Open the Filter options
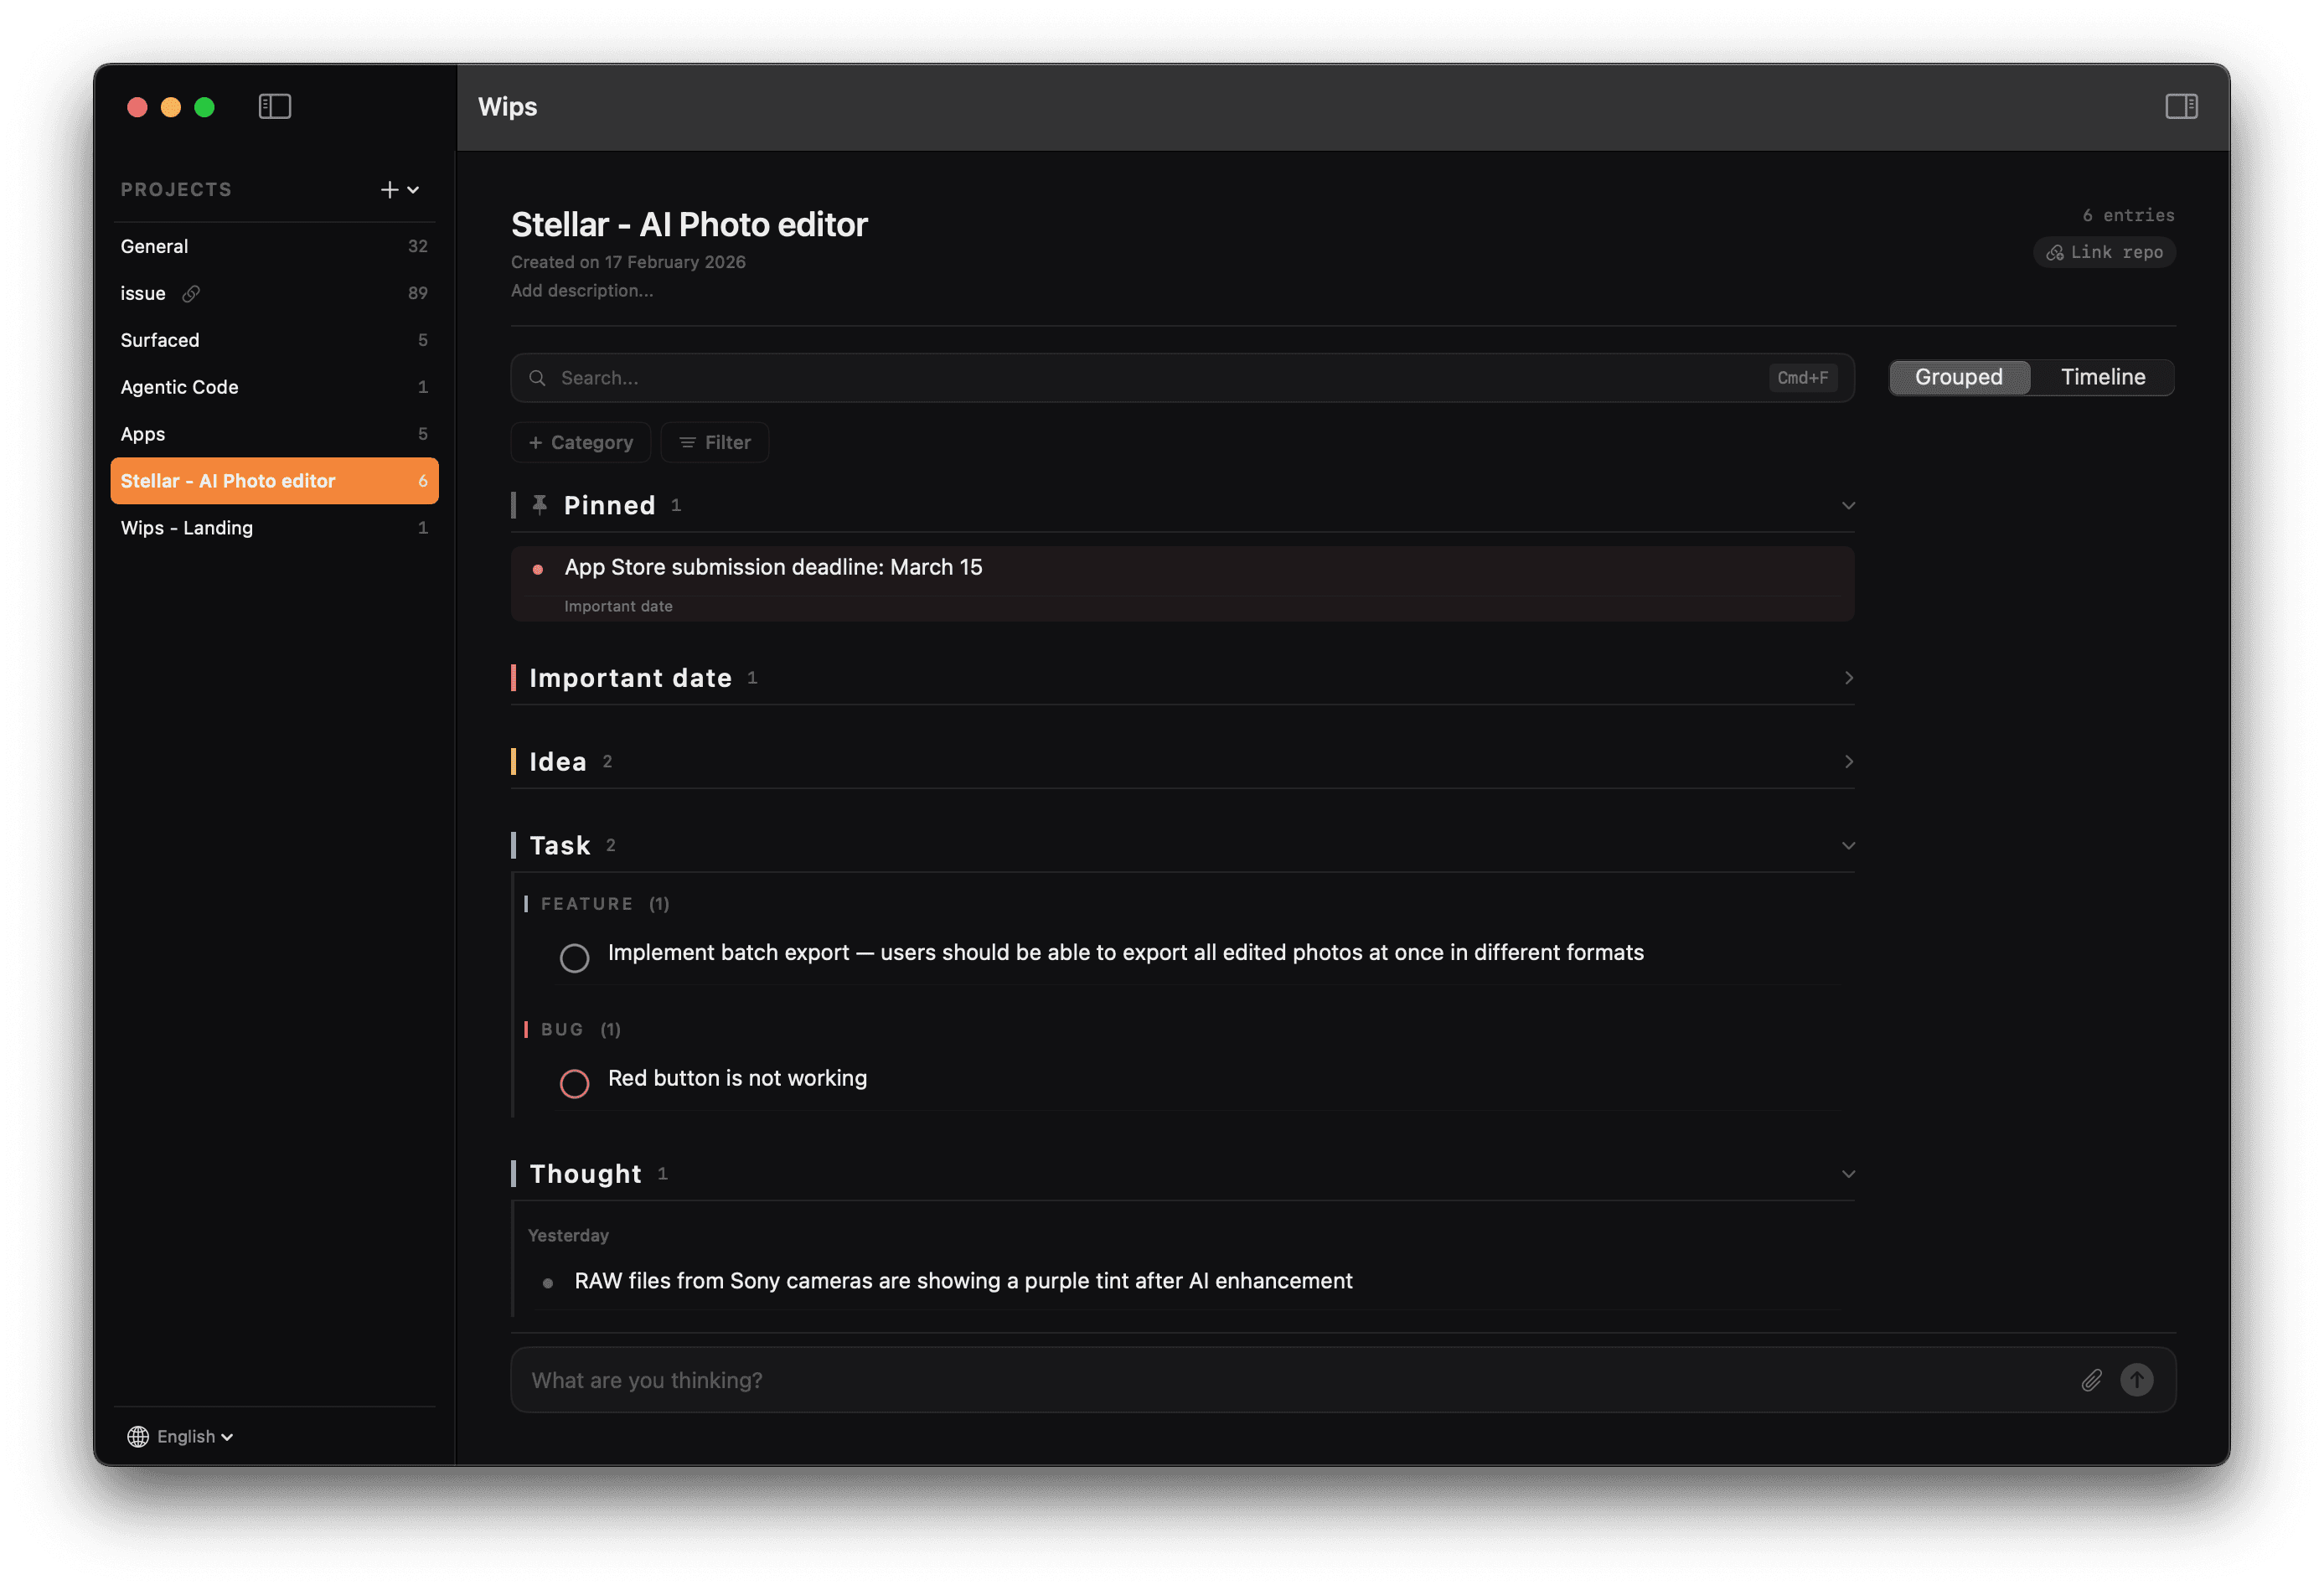 [714, 442]
